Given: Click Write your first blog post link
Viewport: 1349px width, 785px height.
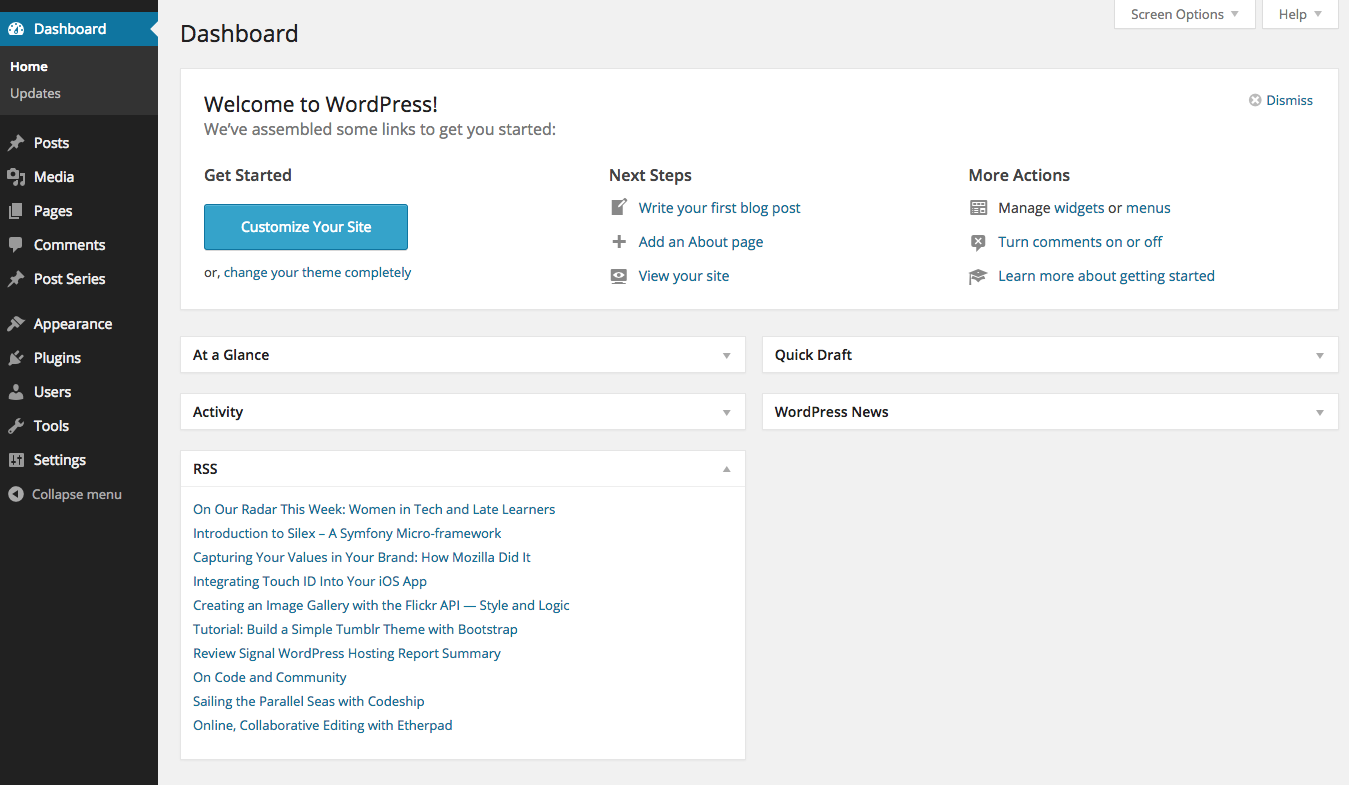Looking at the screenshot, I should (x=720, y=208).
